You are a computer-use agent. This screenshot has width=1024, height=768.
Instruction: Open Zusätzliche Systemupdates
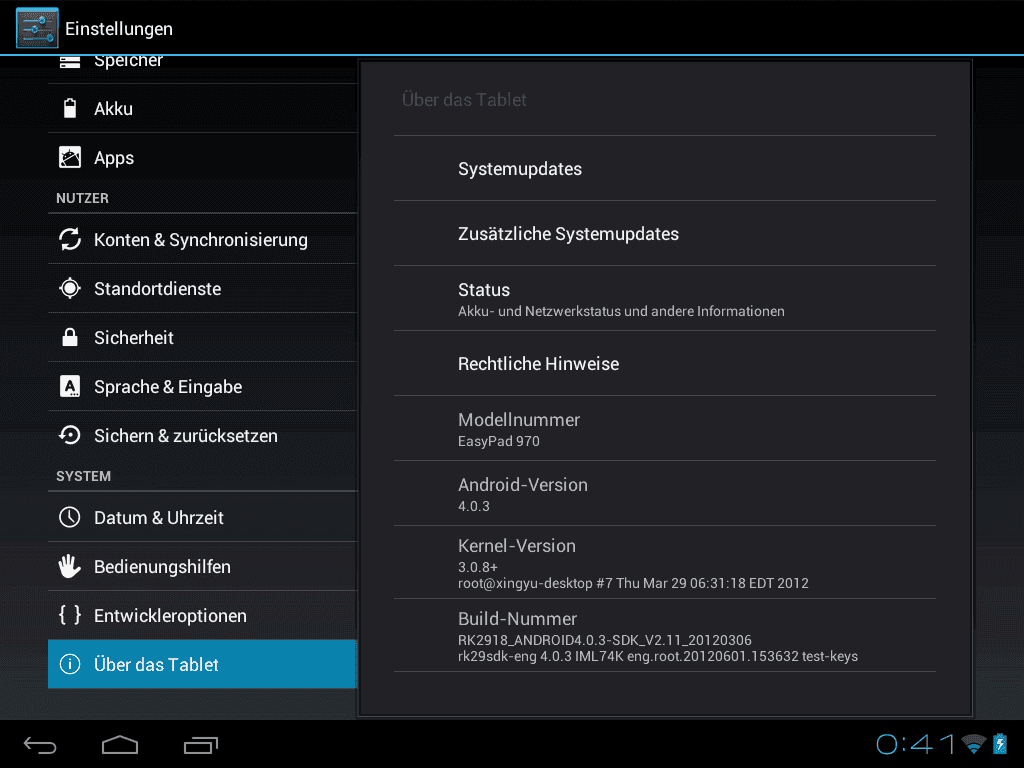665,233
